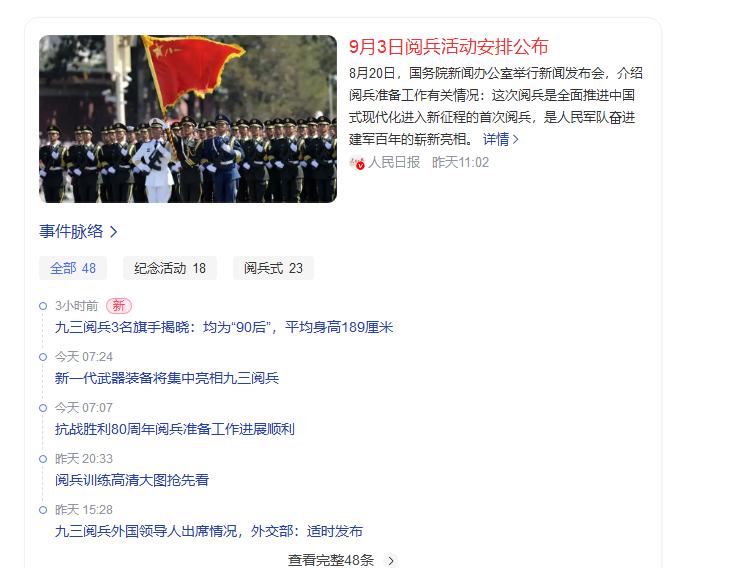Viewport: 729px width, 568px height.
Task: Switch to 纪念活动 18 tab
Action: click(170, 268)
